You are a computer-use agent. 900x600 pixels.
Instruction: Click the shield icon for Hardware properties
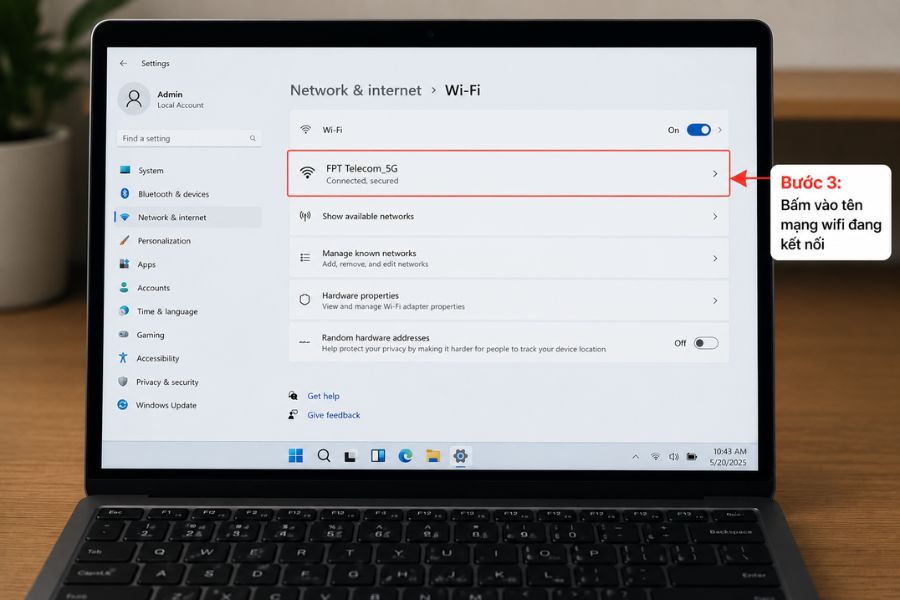pyautogui.click(x=305, y=300)
